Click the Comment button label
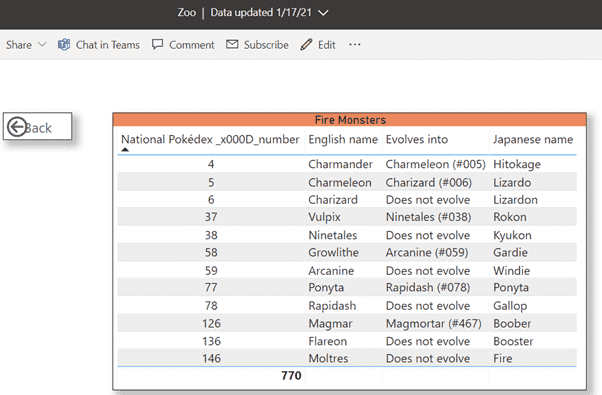Viewport: 602px width, 395px height. click(x=192, y=45)
